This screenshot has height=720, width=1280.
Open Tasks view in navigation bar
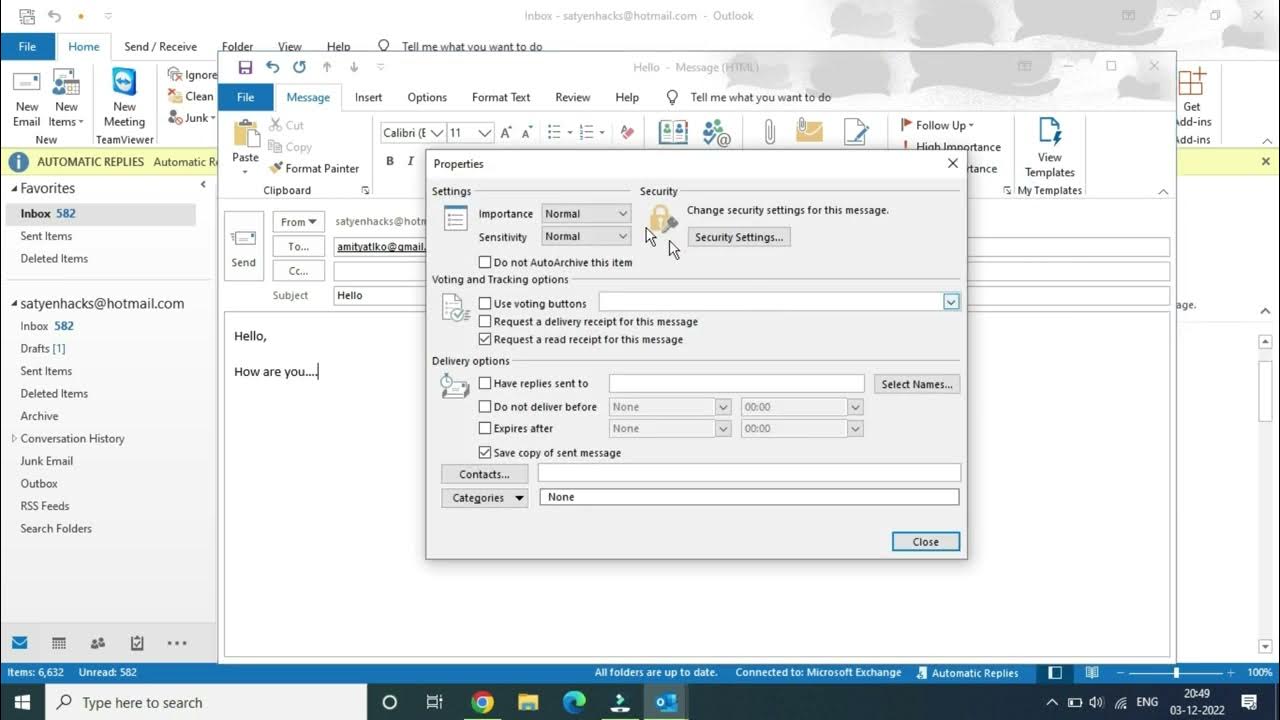137,643
